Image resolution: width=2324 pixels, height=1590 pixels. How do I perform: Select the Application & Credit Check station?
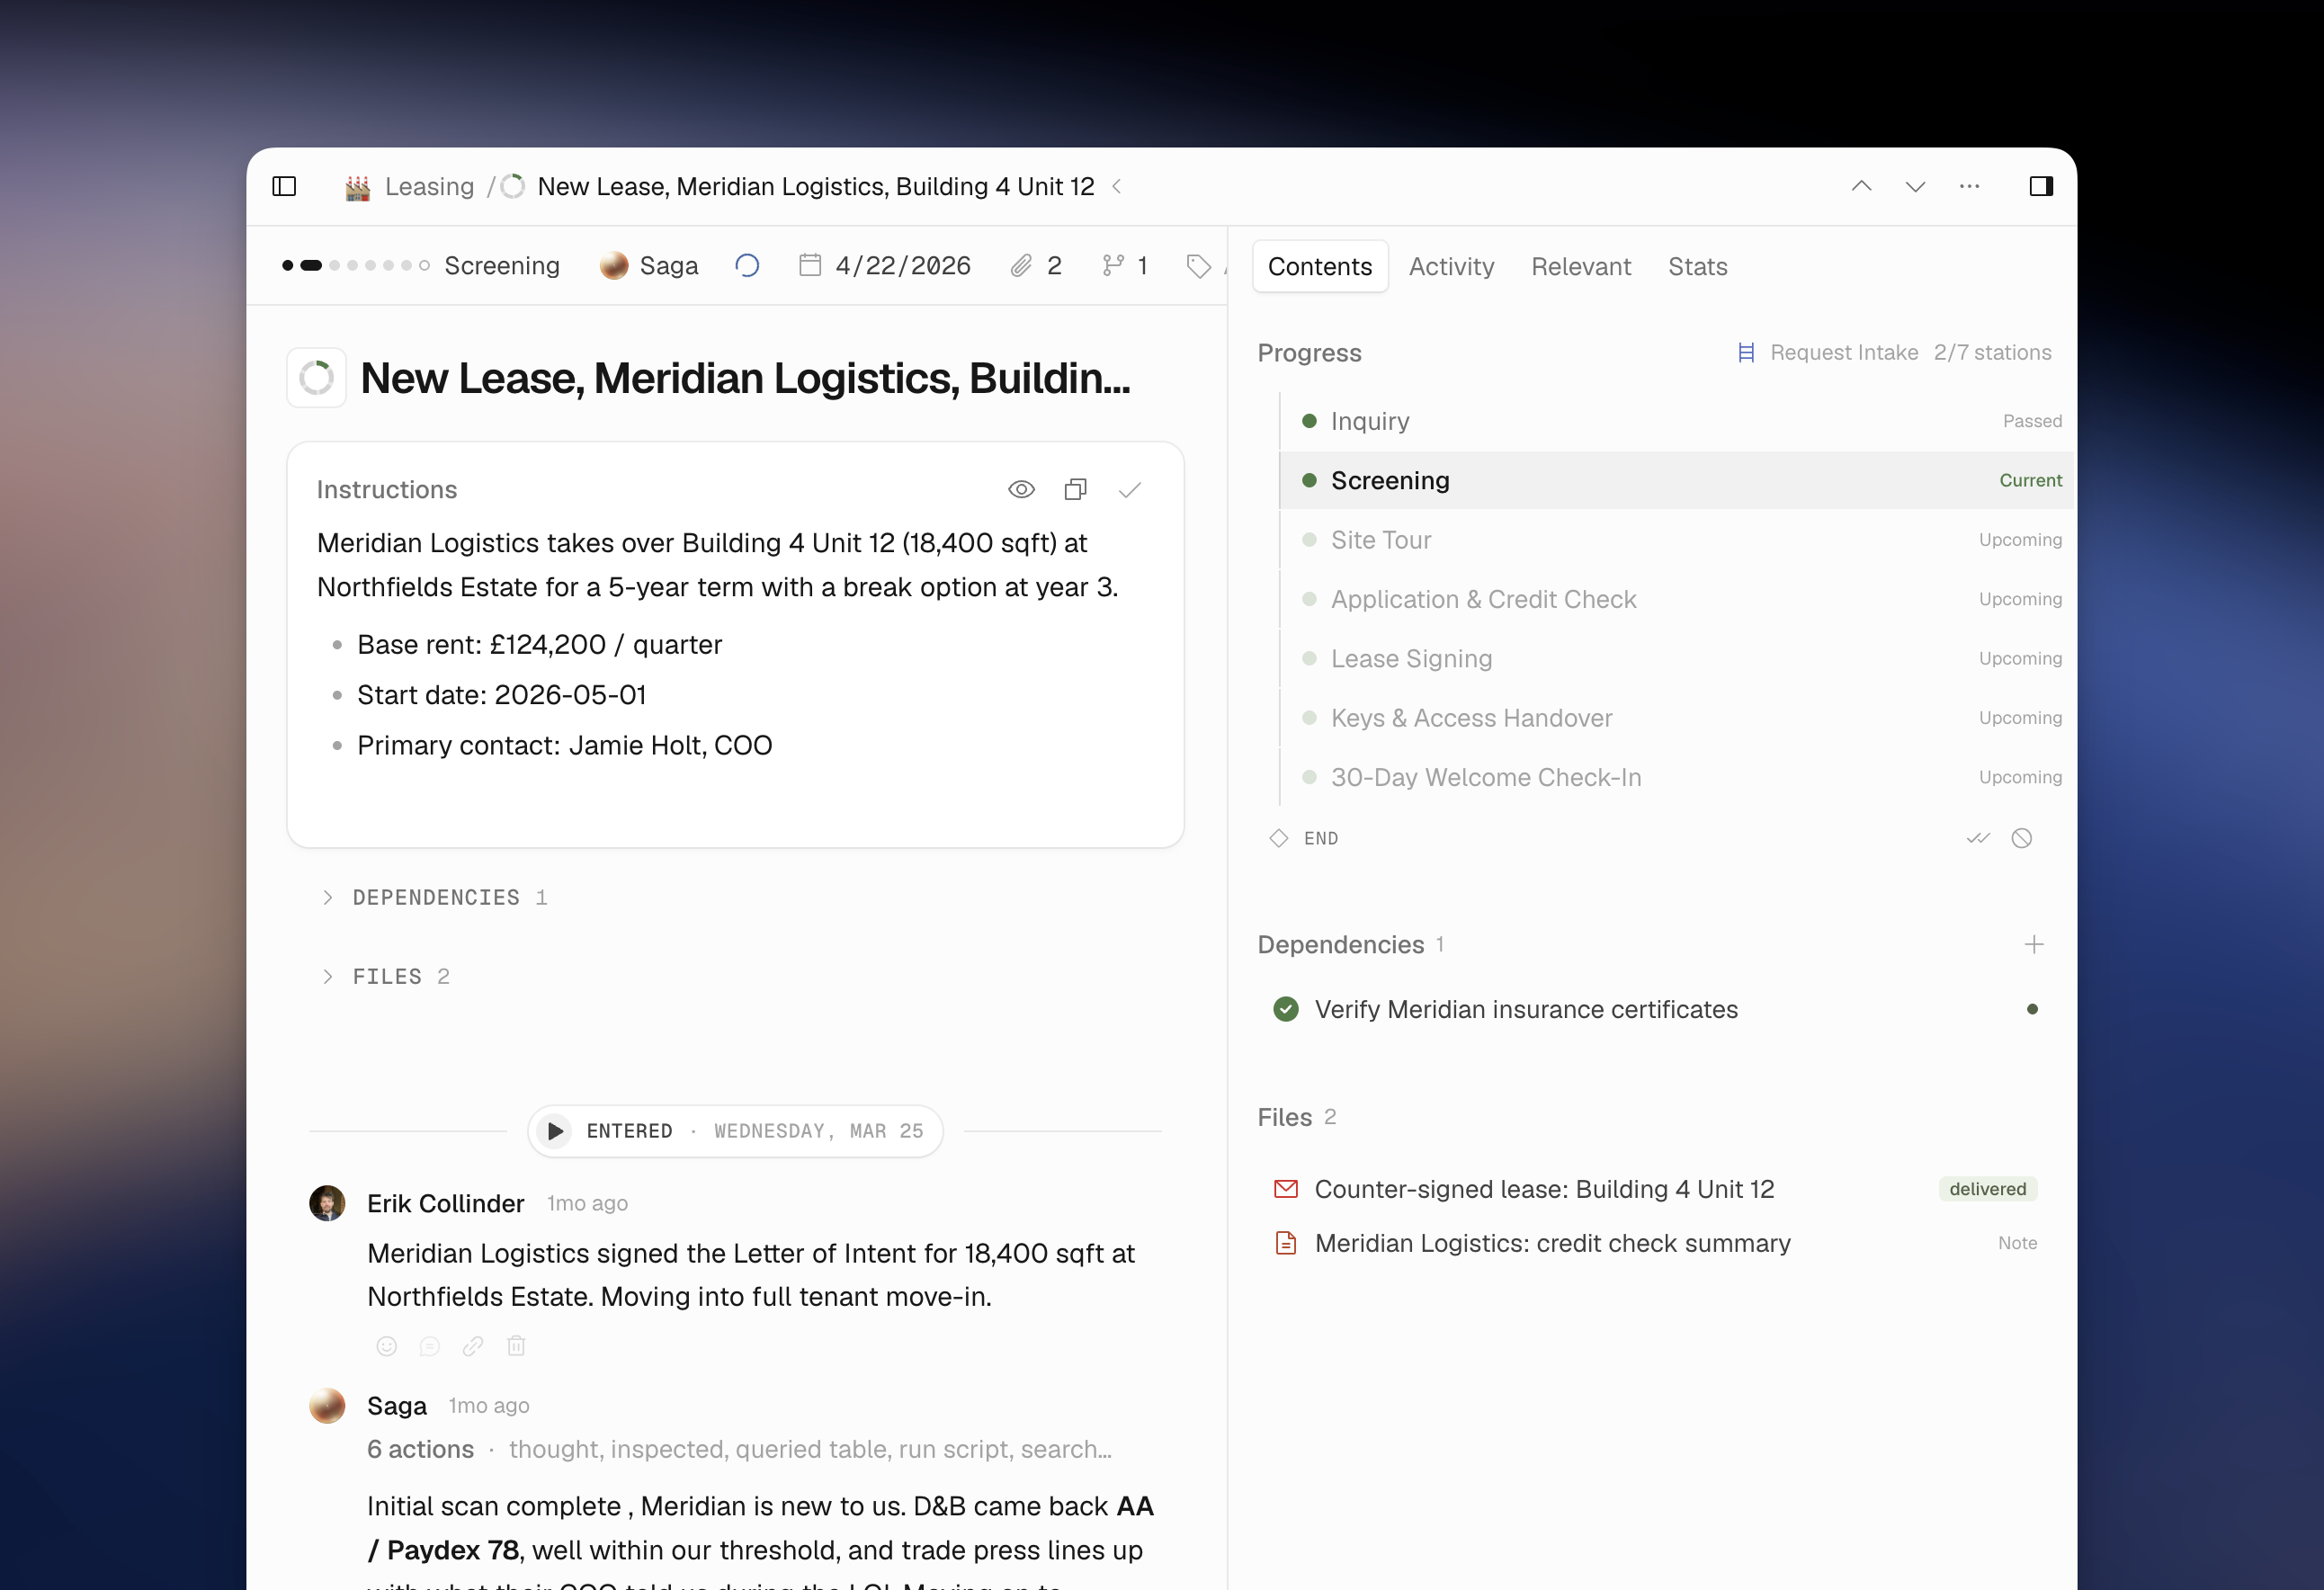[1677, 599]
